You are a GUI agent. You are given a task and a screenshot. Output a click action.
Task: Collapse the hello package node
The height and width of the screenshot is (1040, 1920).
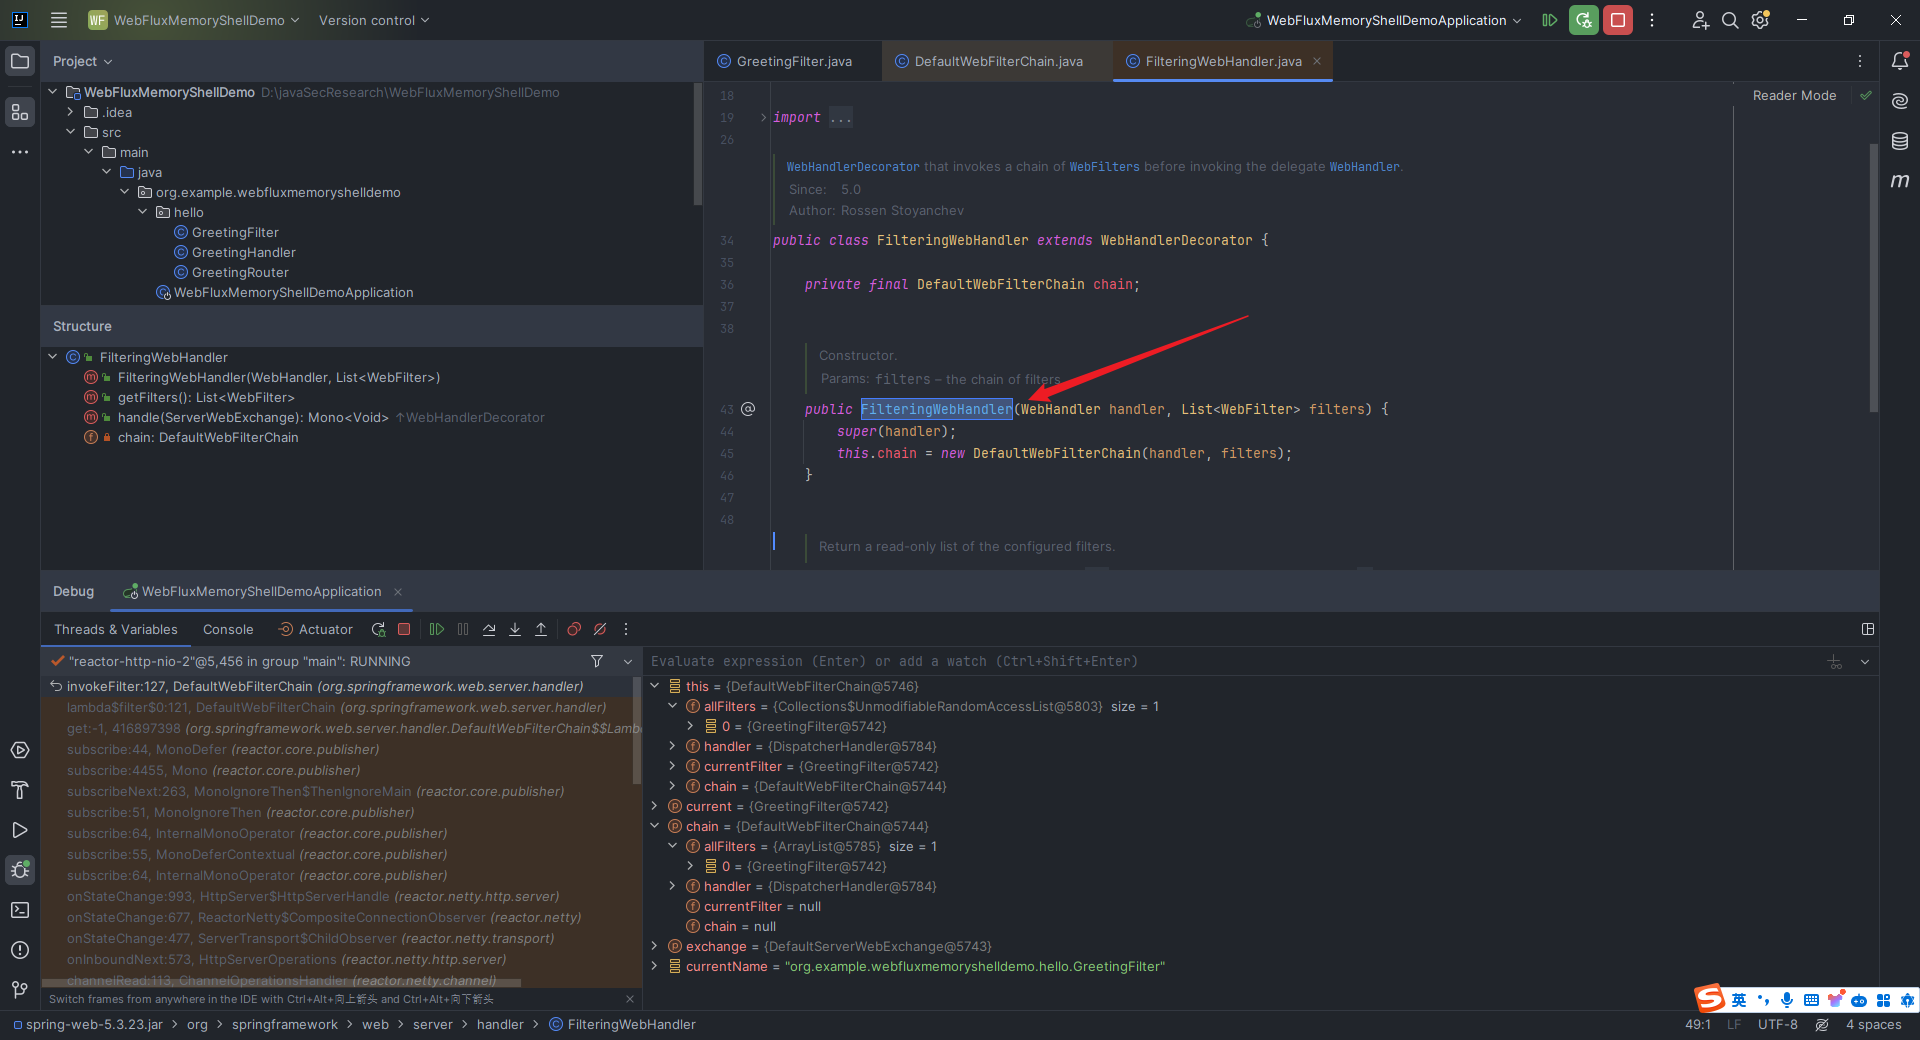coord(143,212)
